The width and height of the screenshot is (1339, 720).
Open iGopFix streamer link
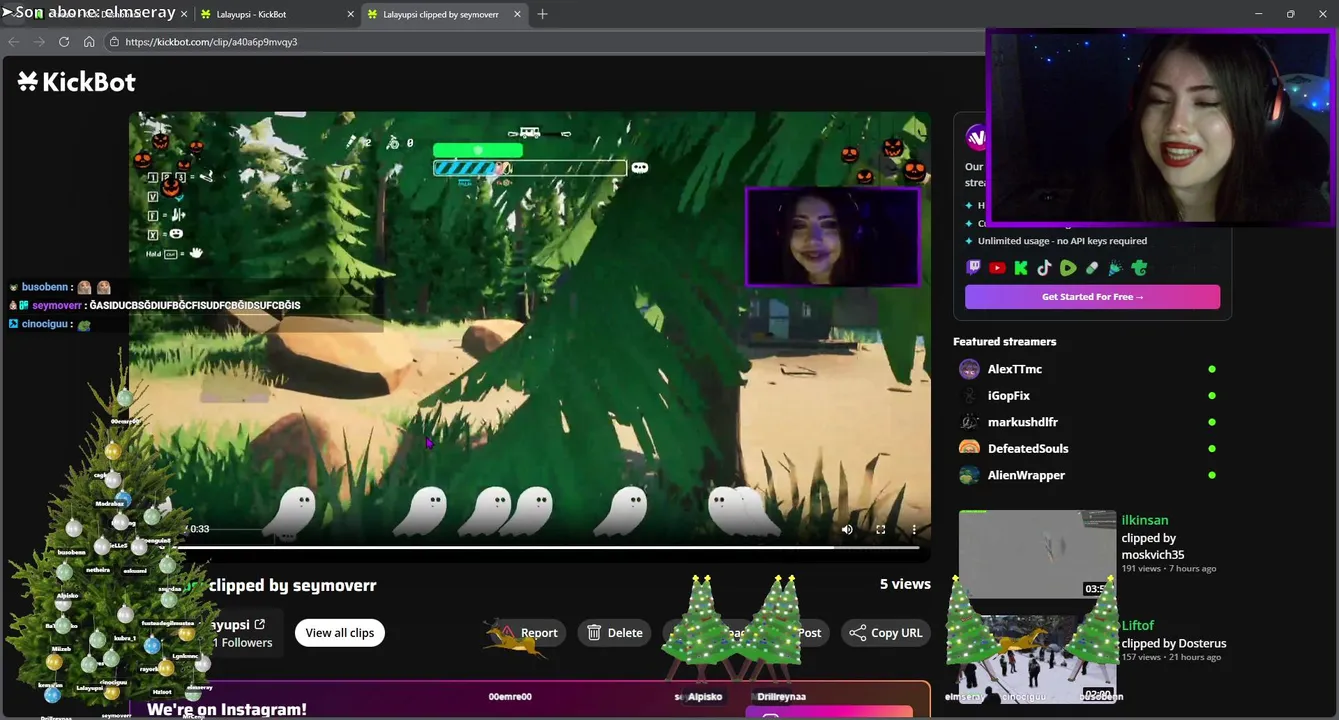(x=1009, y=396)
